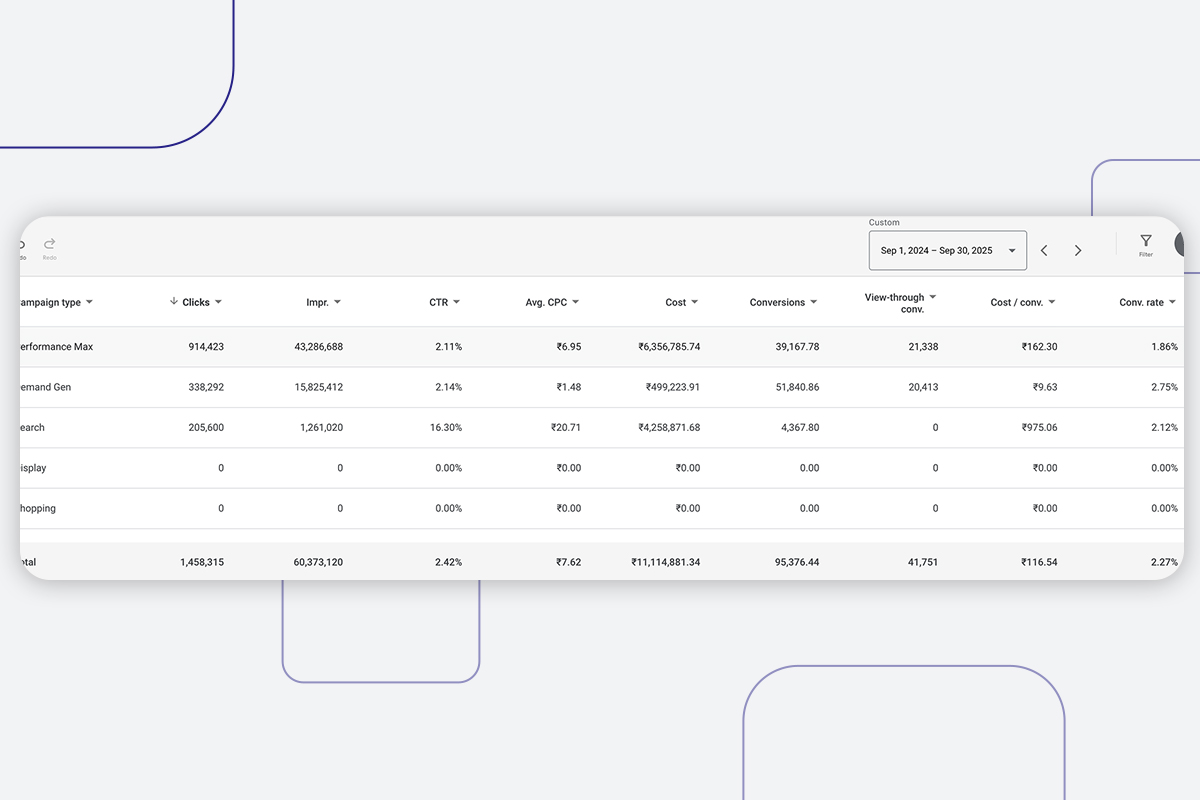Open the Conv. rate column dropdown

[1172, 303]
